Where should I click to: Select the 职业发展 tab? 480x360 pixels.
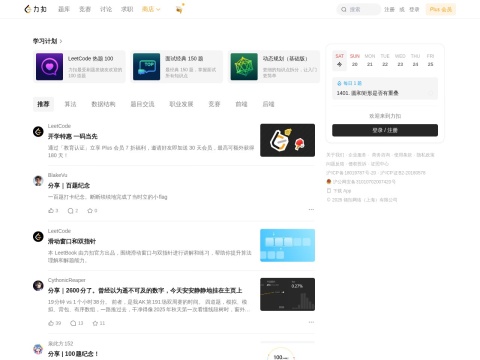[x=181, y=104]
